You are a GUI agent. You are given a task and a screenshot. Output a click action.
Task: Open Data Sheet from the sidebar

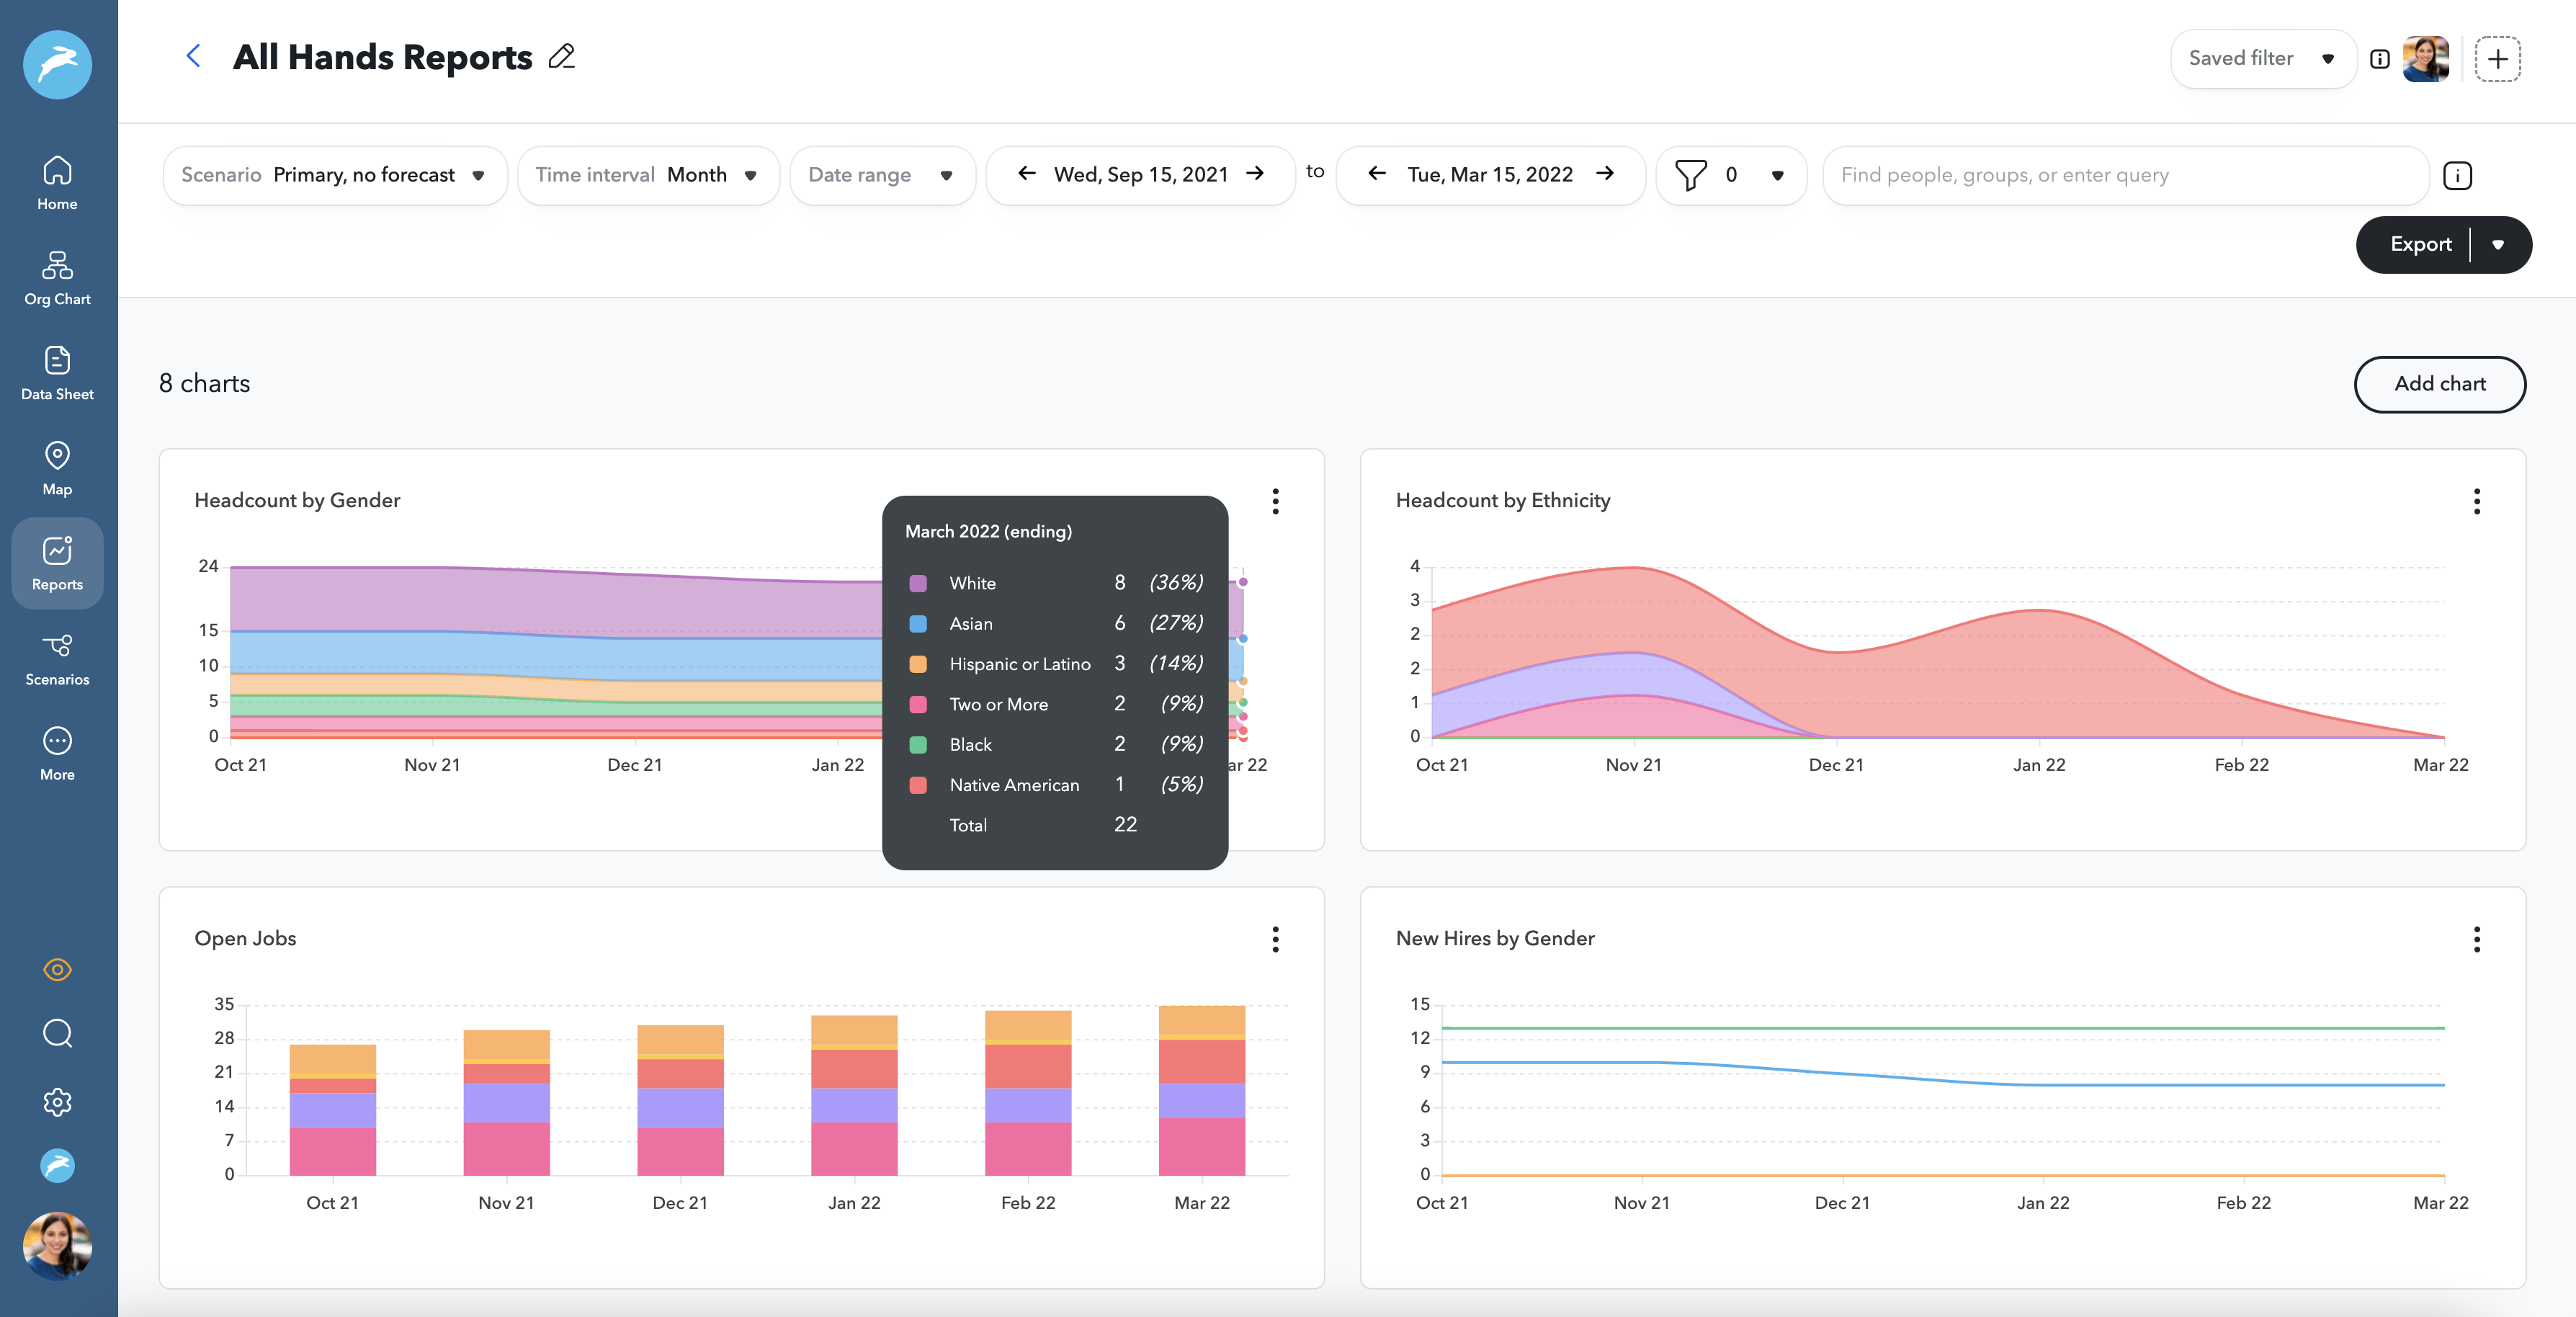pos(57,373)
